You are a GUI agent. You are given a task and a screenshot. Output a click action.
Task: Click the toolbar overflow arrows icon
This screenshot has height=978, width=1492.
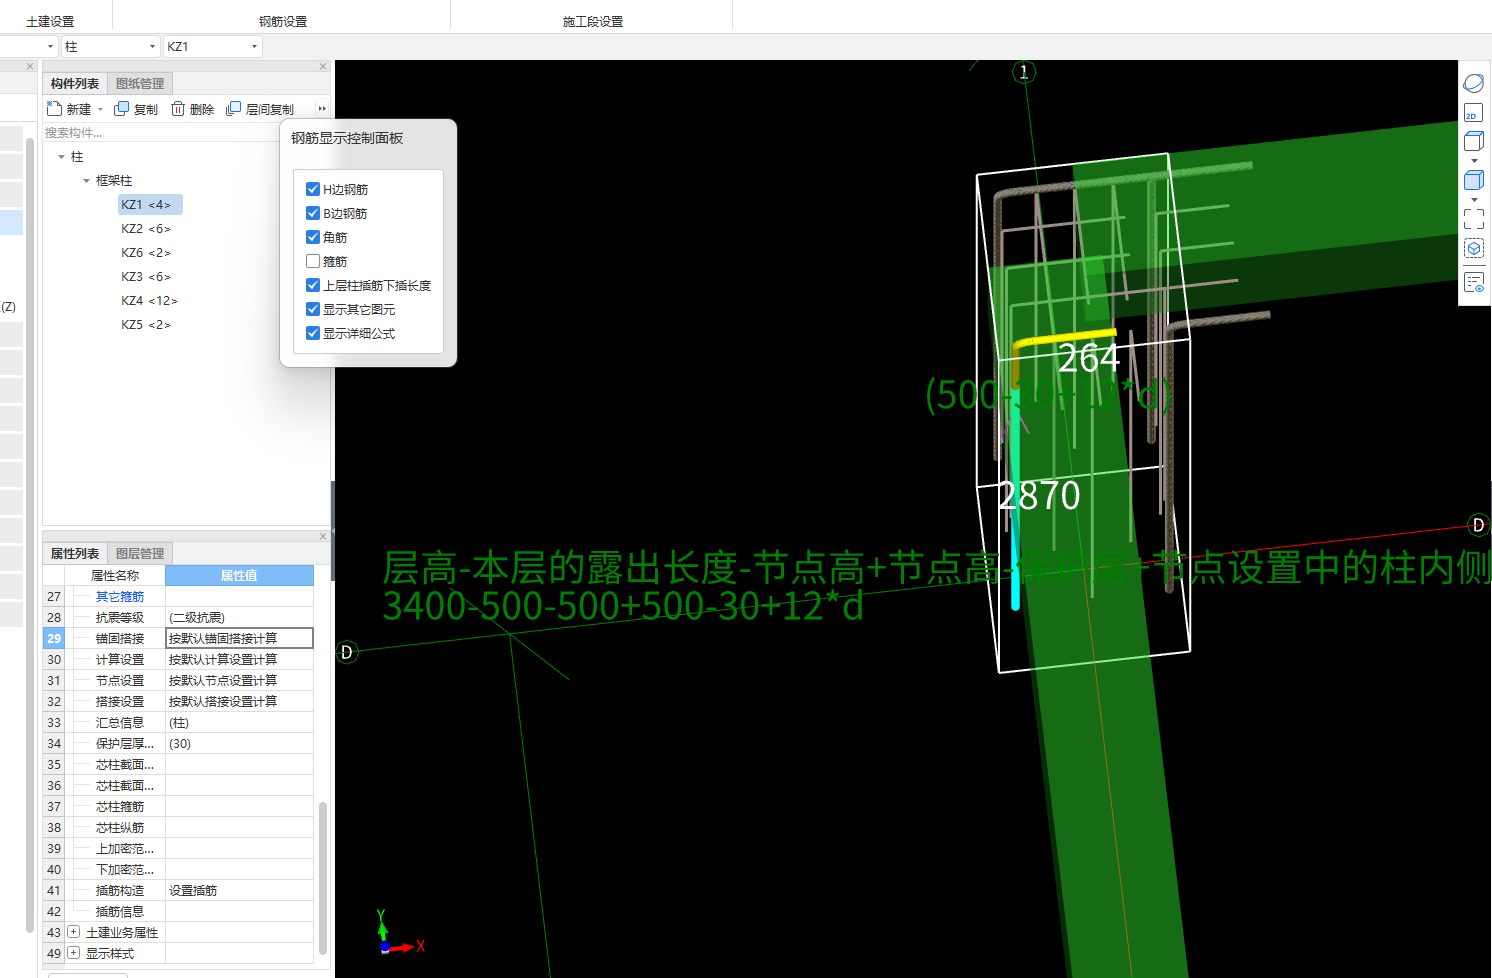point(322,109)
